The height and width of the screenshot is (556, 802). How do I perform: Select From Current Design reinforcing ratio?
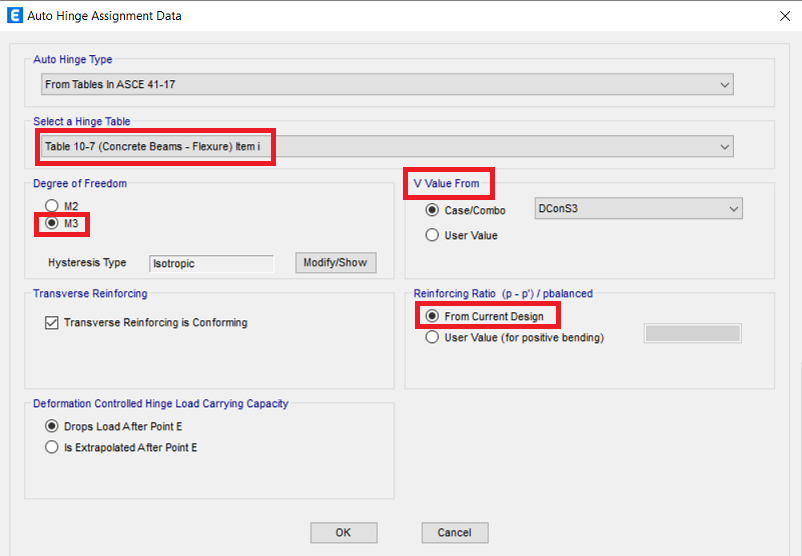[x=432, y=317]
